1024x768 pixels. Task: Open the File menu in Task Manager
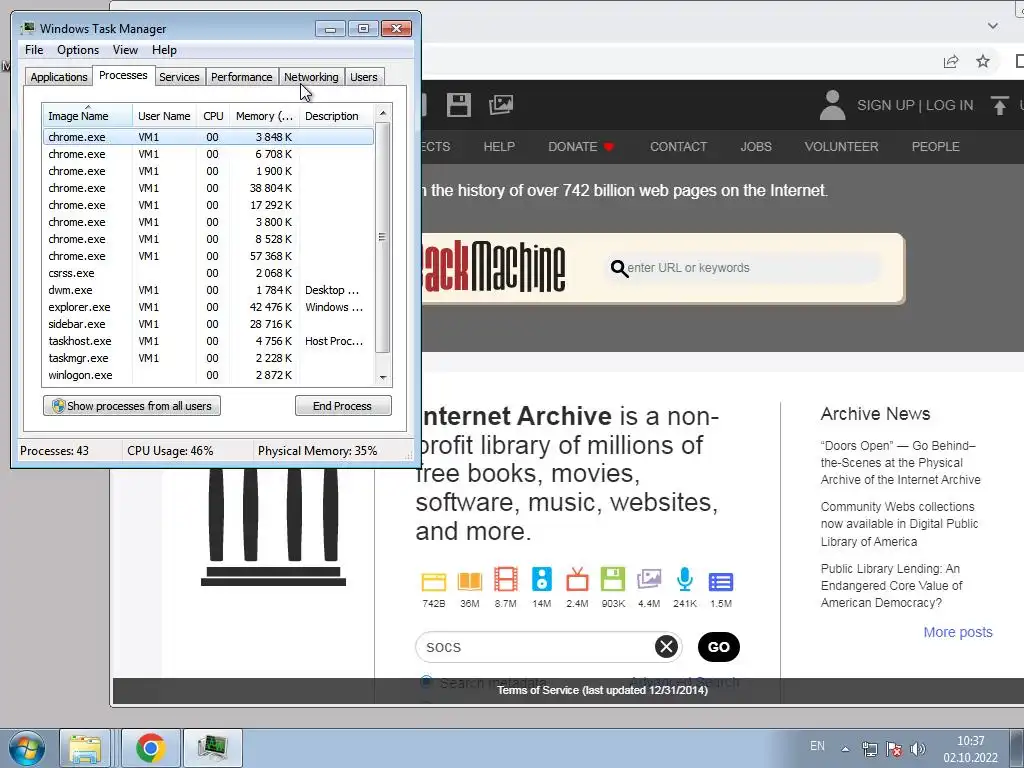pos(34,50)
